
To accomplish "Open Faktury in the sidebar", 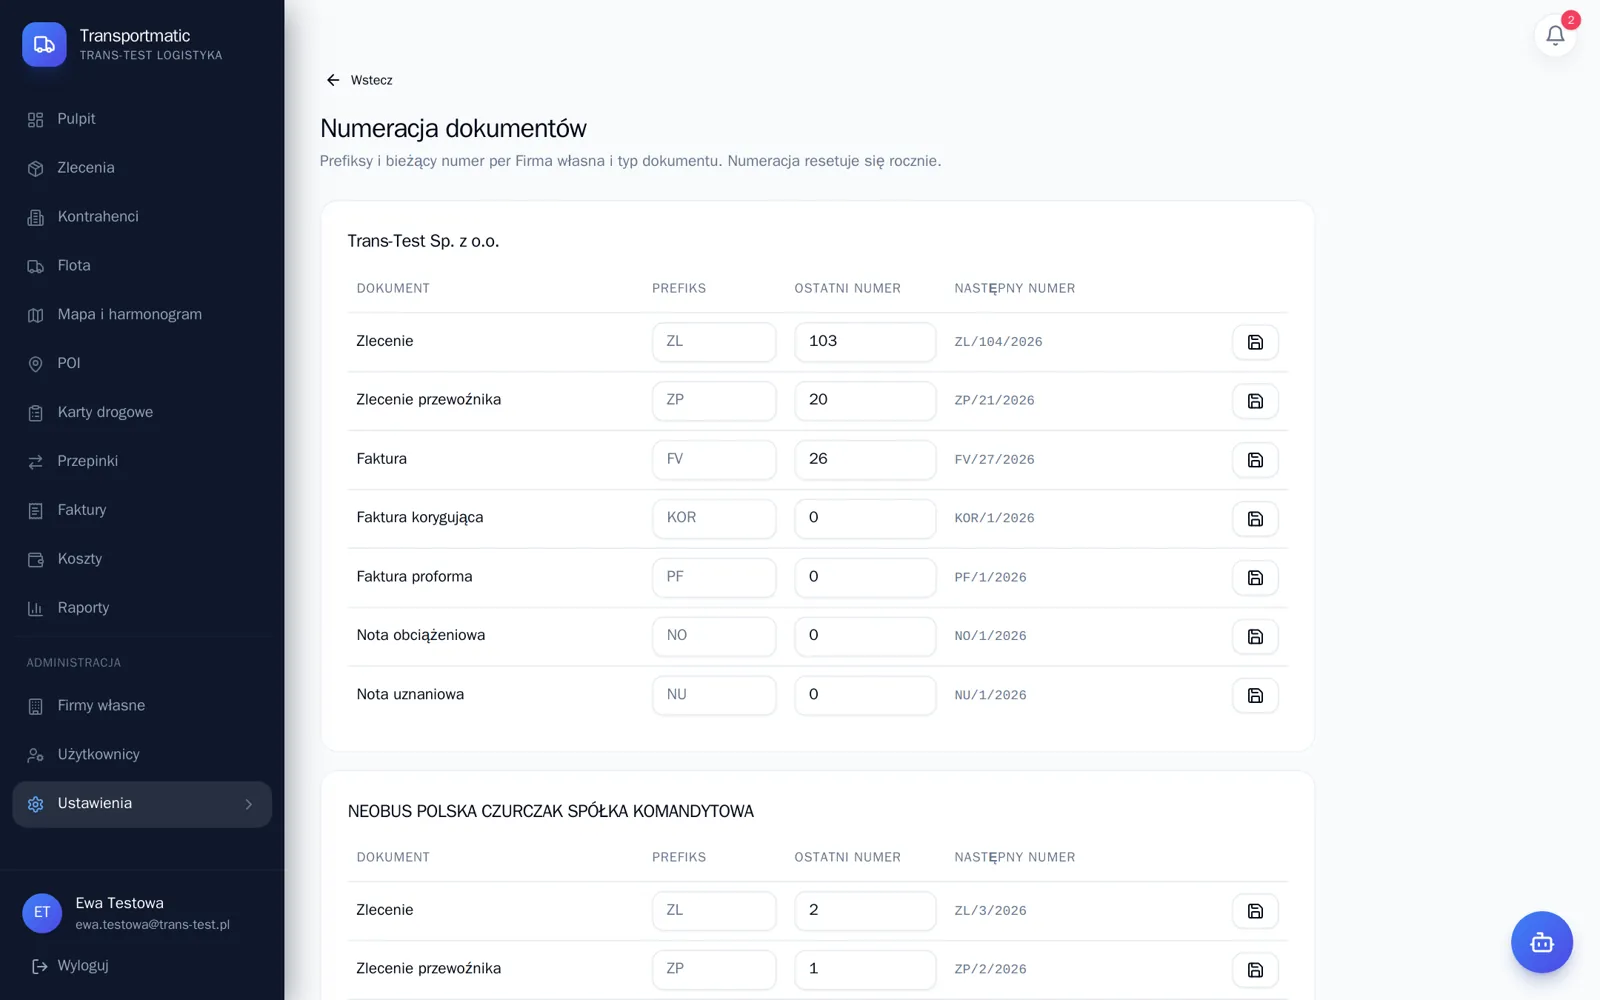I will [142, 511].
